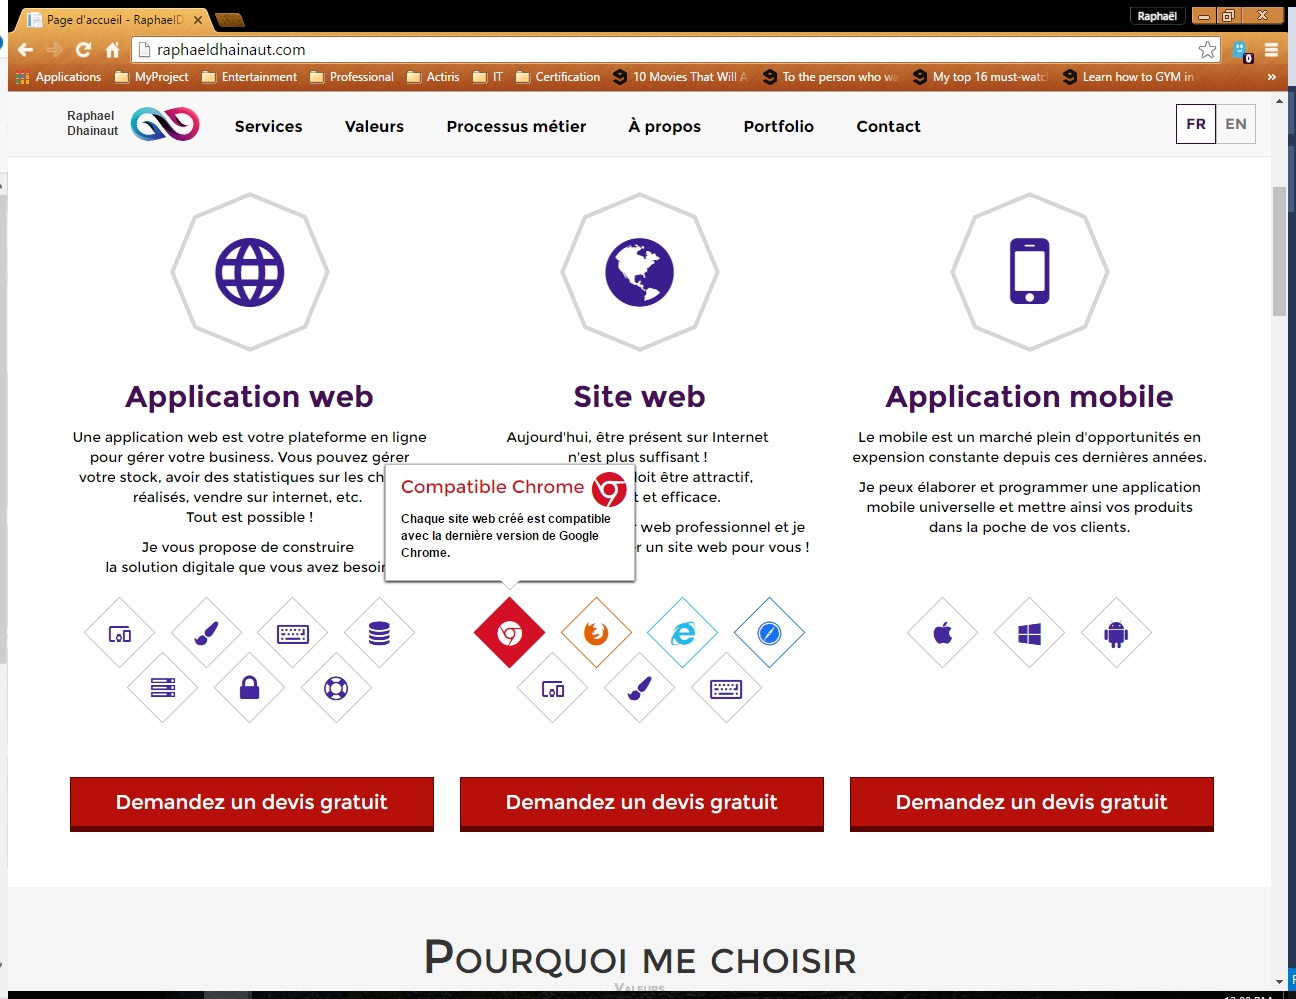The image size is (1296, 999).
Task: Open the Portfolio menu item
Action: pos(779,126)
